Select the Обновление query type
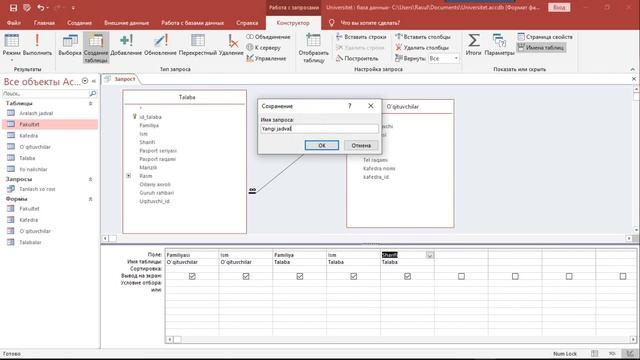Image resolution: width=640 pixels, height=360 pixels. coord(160,46)
